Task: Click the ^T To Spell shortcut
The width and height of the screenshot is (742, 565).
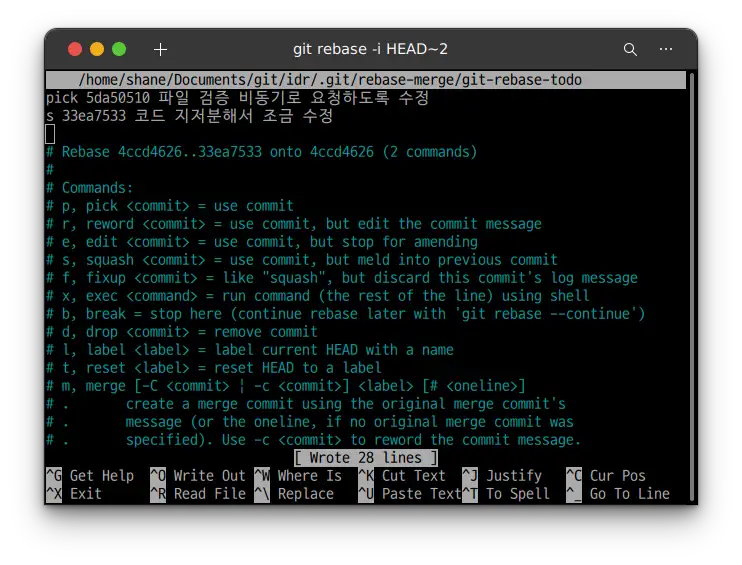Action: click(506, 494)
